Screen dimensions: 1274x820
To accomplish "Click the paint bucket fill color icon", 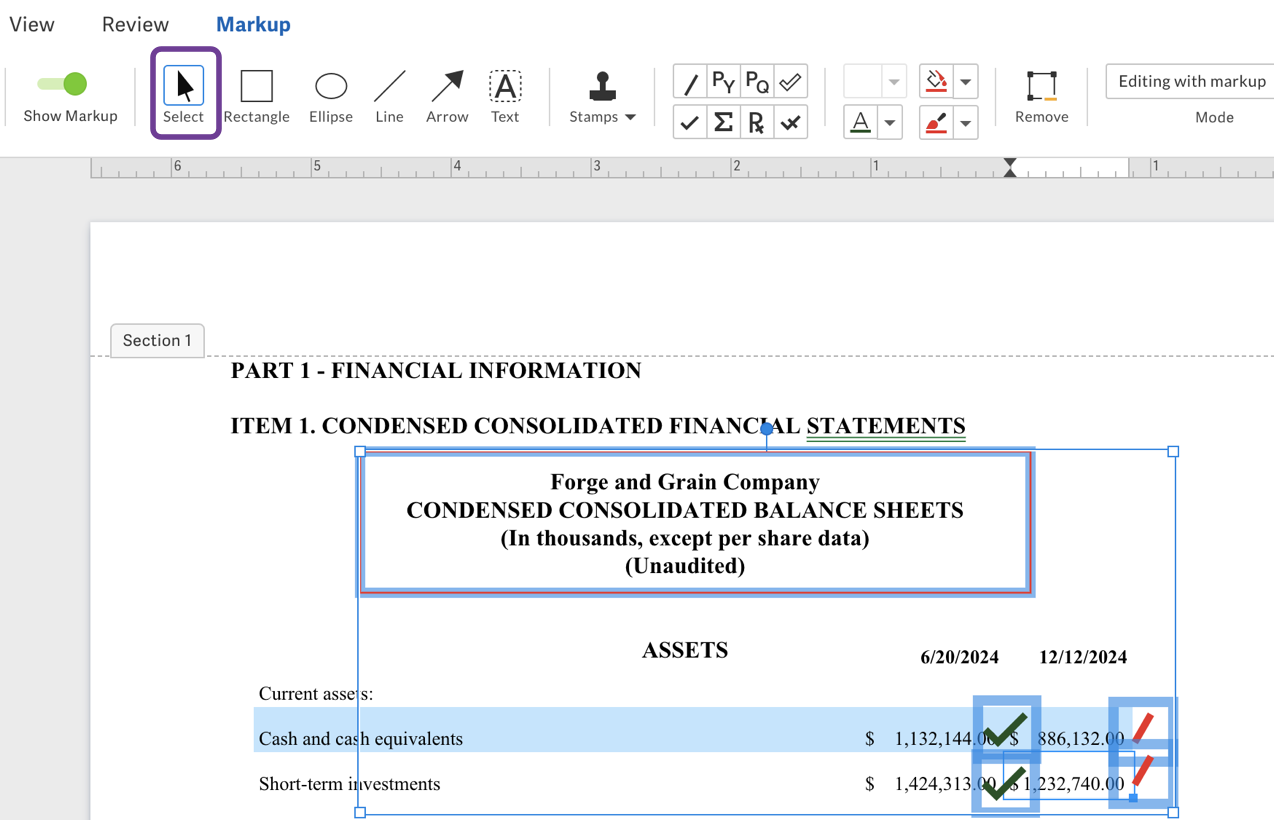I will [x=936, y=81].
